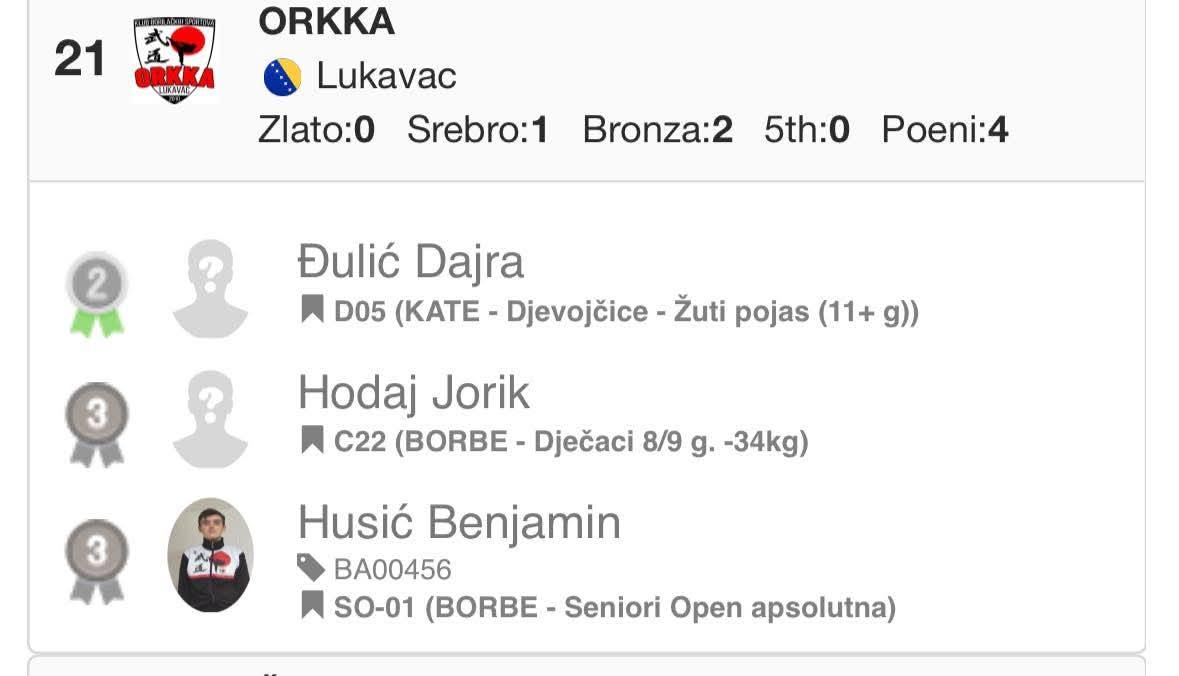Click the ORKKA club logo
The height and width of the screenshot is (676, 1179).
tap(175, 60)
